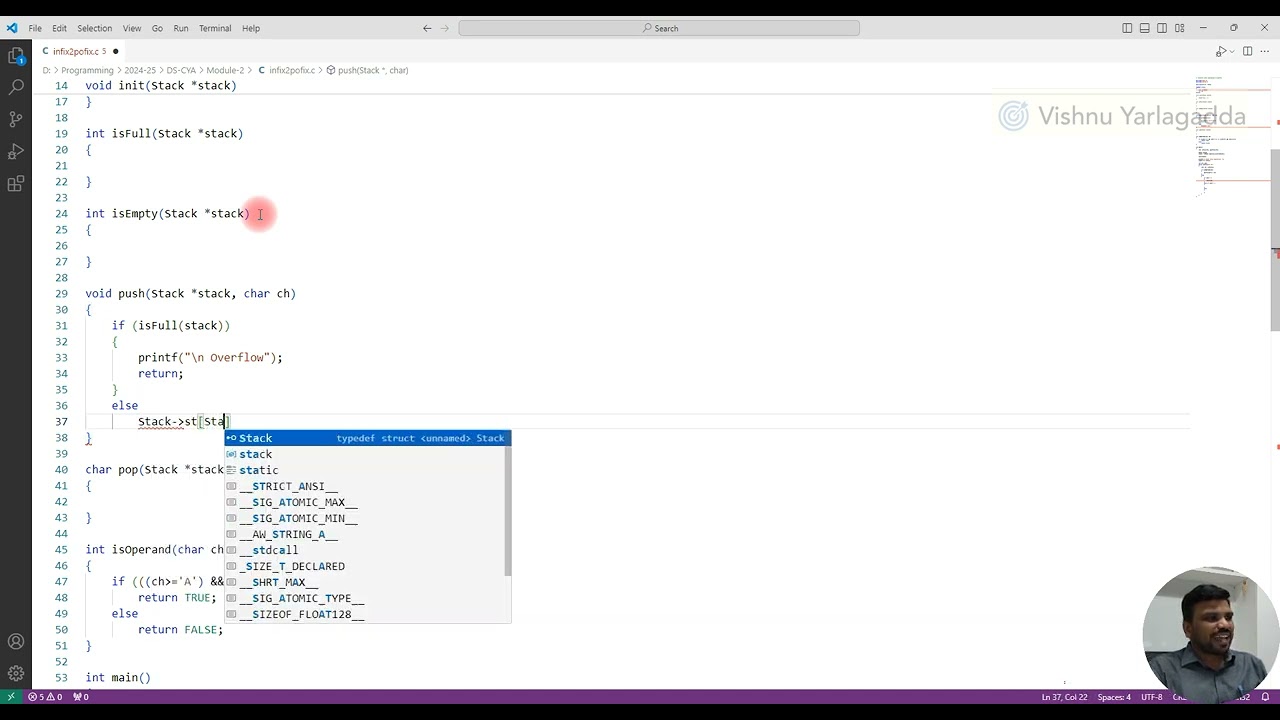This screenshot has height=720, width=1280.
Task: Open the Run and Debug view
Action: pos(16,151)
